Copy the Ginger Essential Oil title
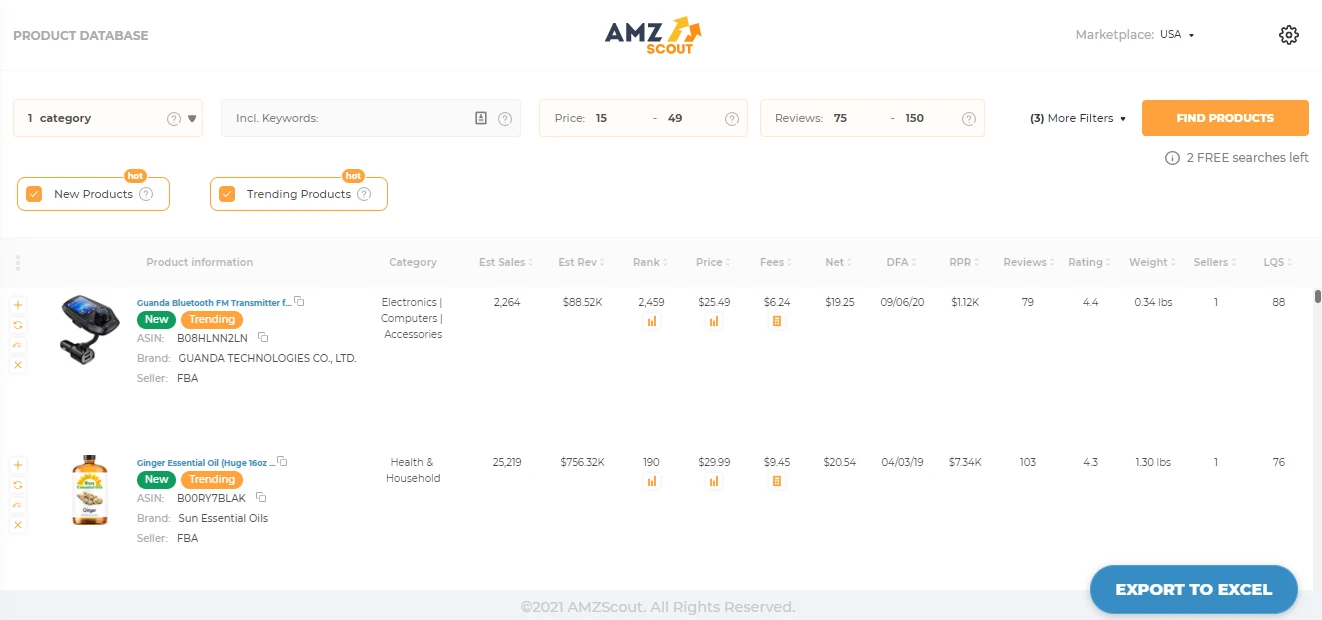1322x620 pixels. click(283, 461)
